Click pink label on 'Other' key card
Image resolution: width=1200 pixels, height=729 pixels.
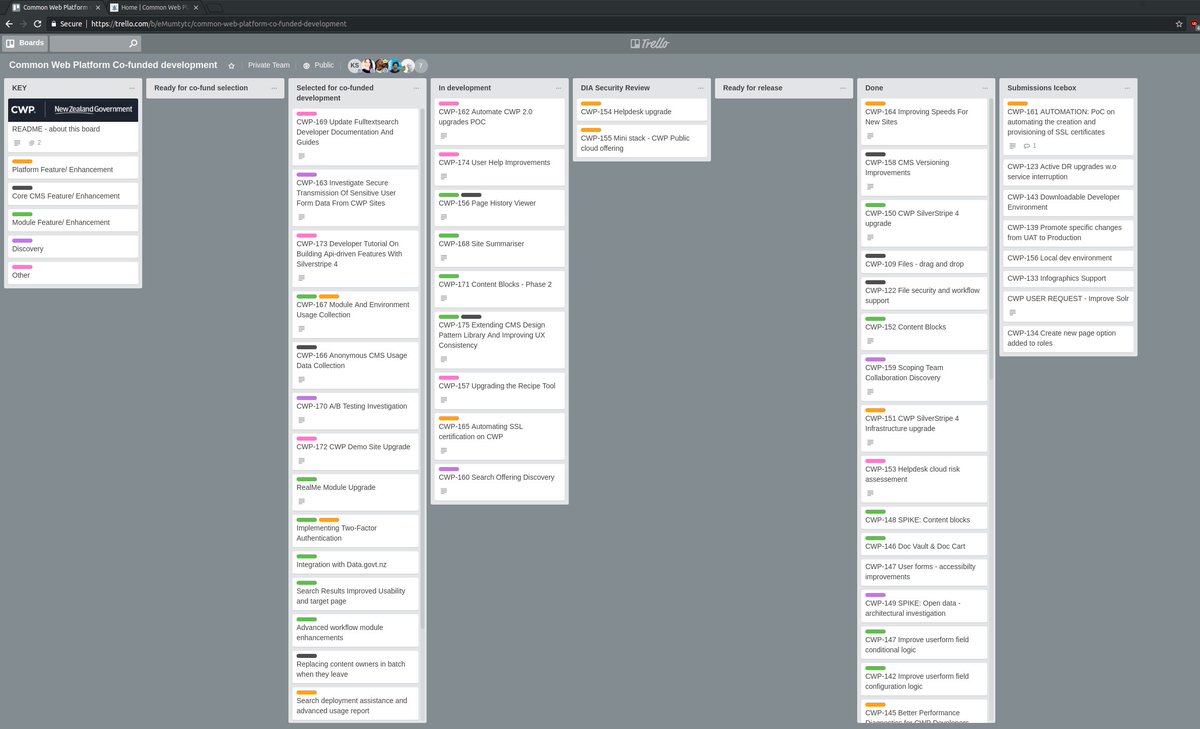pos(22,267)
